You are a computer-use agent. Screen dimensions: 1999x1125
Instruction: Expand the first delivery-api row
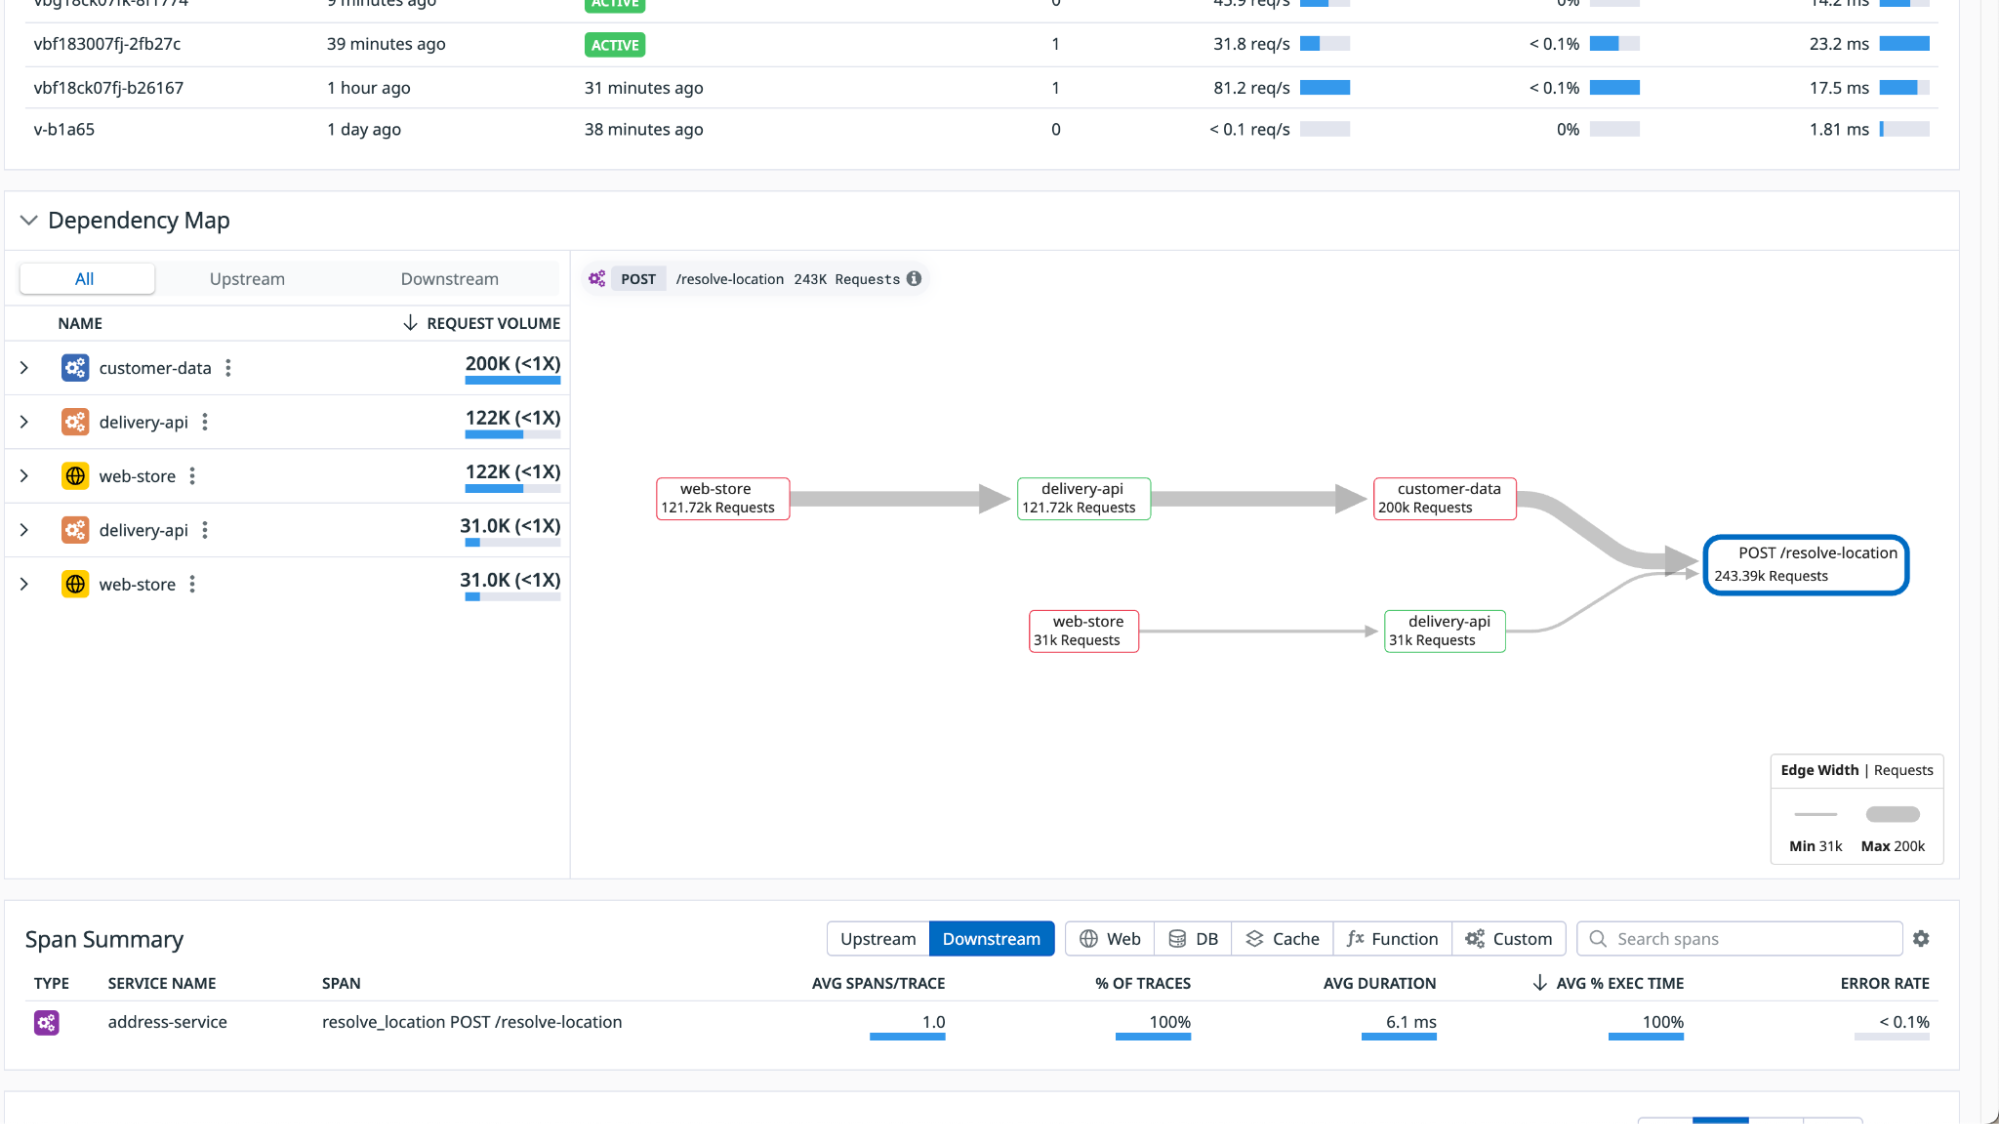click(24, 421)
